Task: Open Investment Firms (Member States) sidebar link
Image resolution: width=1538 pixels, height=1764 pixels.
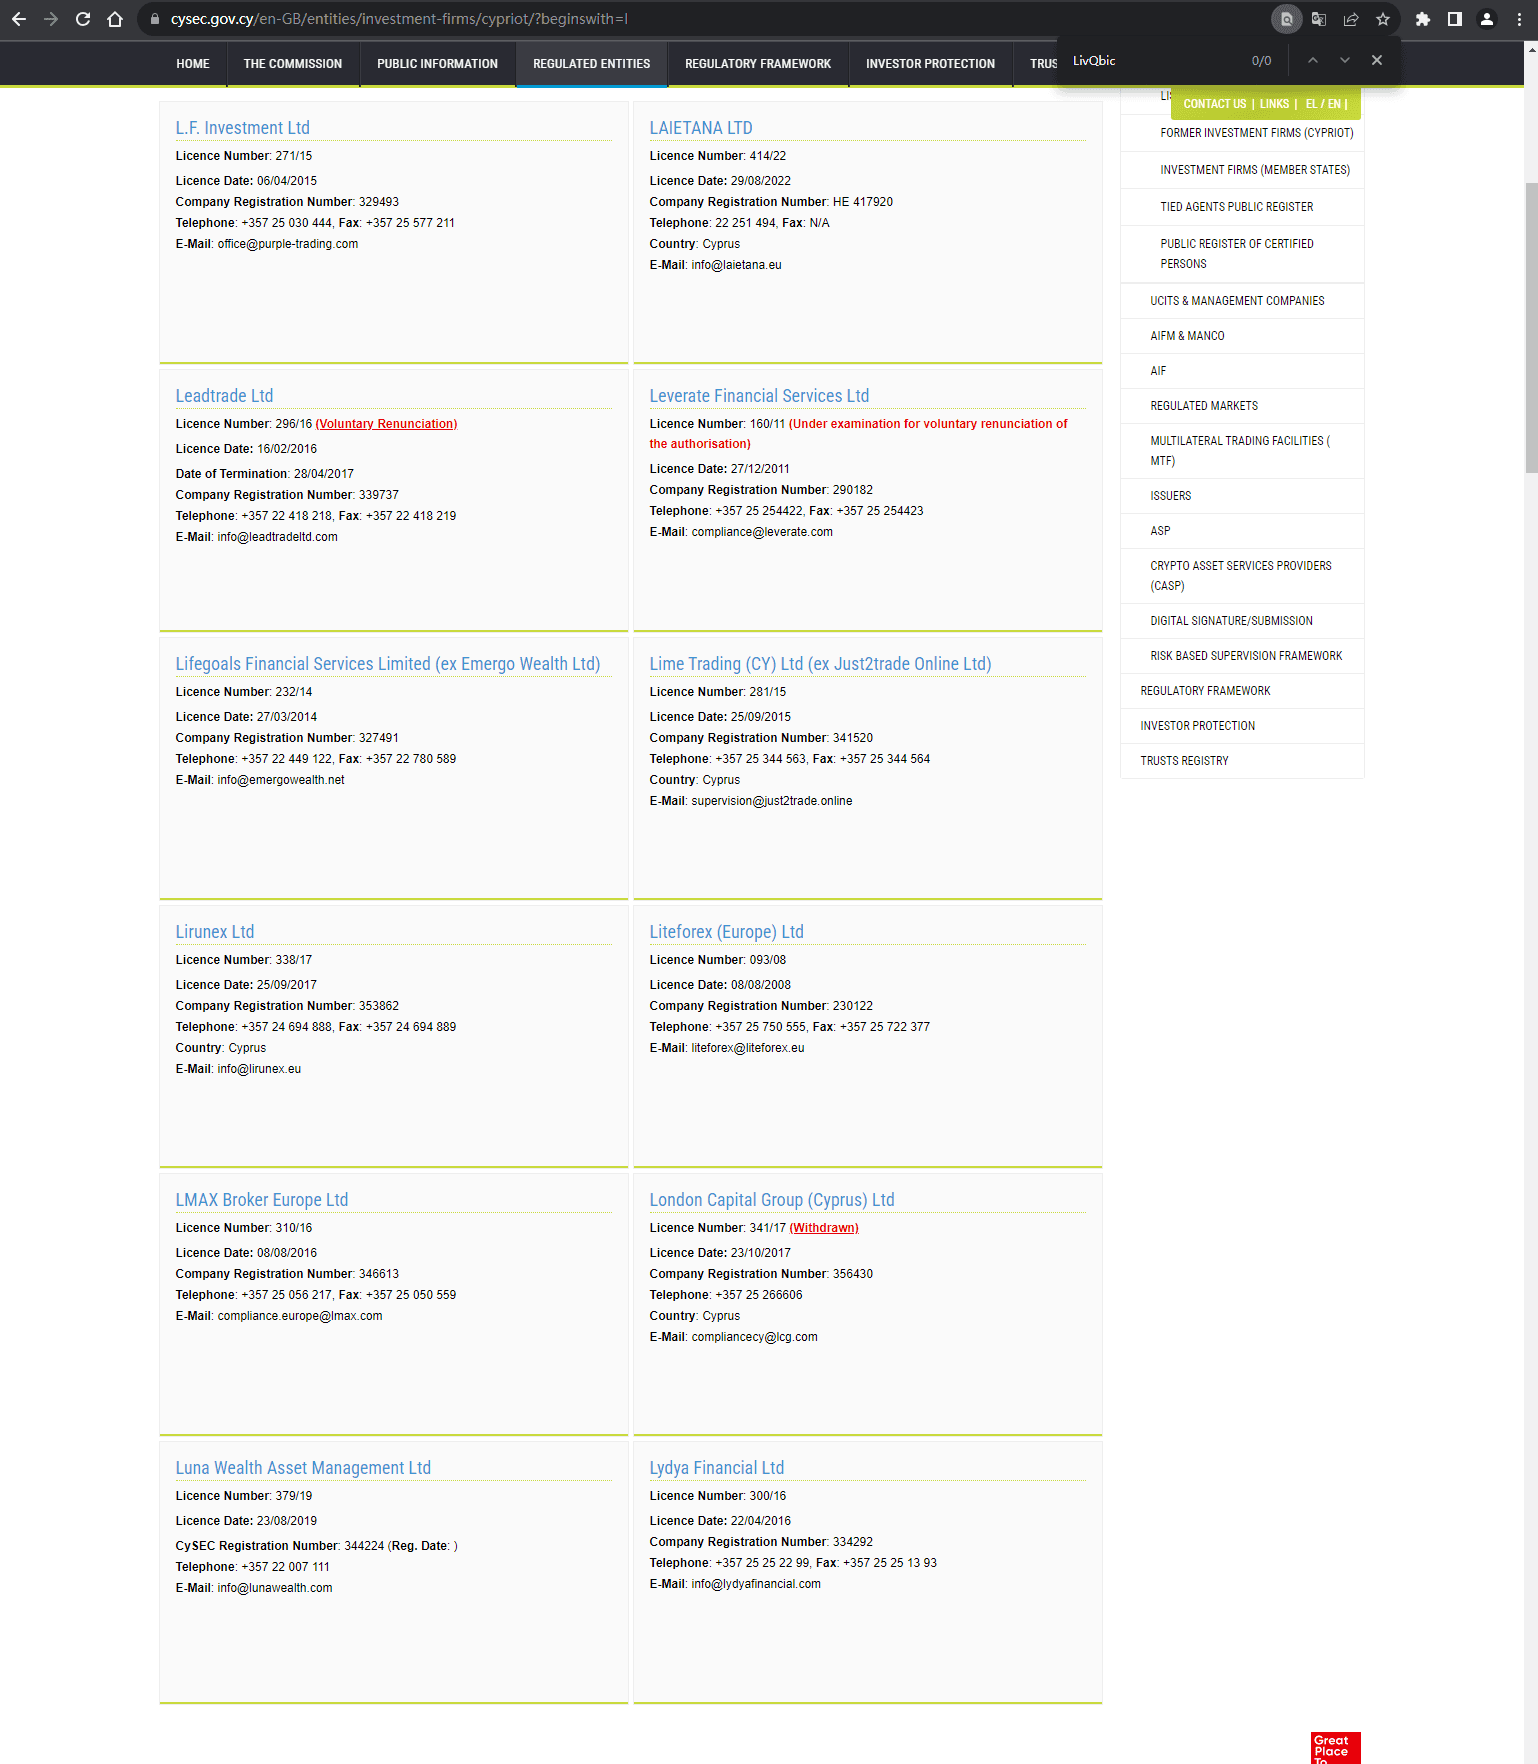Action: click(x=1254, y=170)
